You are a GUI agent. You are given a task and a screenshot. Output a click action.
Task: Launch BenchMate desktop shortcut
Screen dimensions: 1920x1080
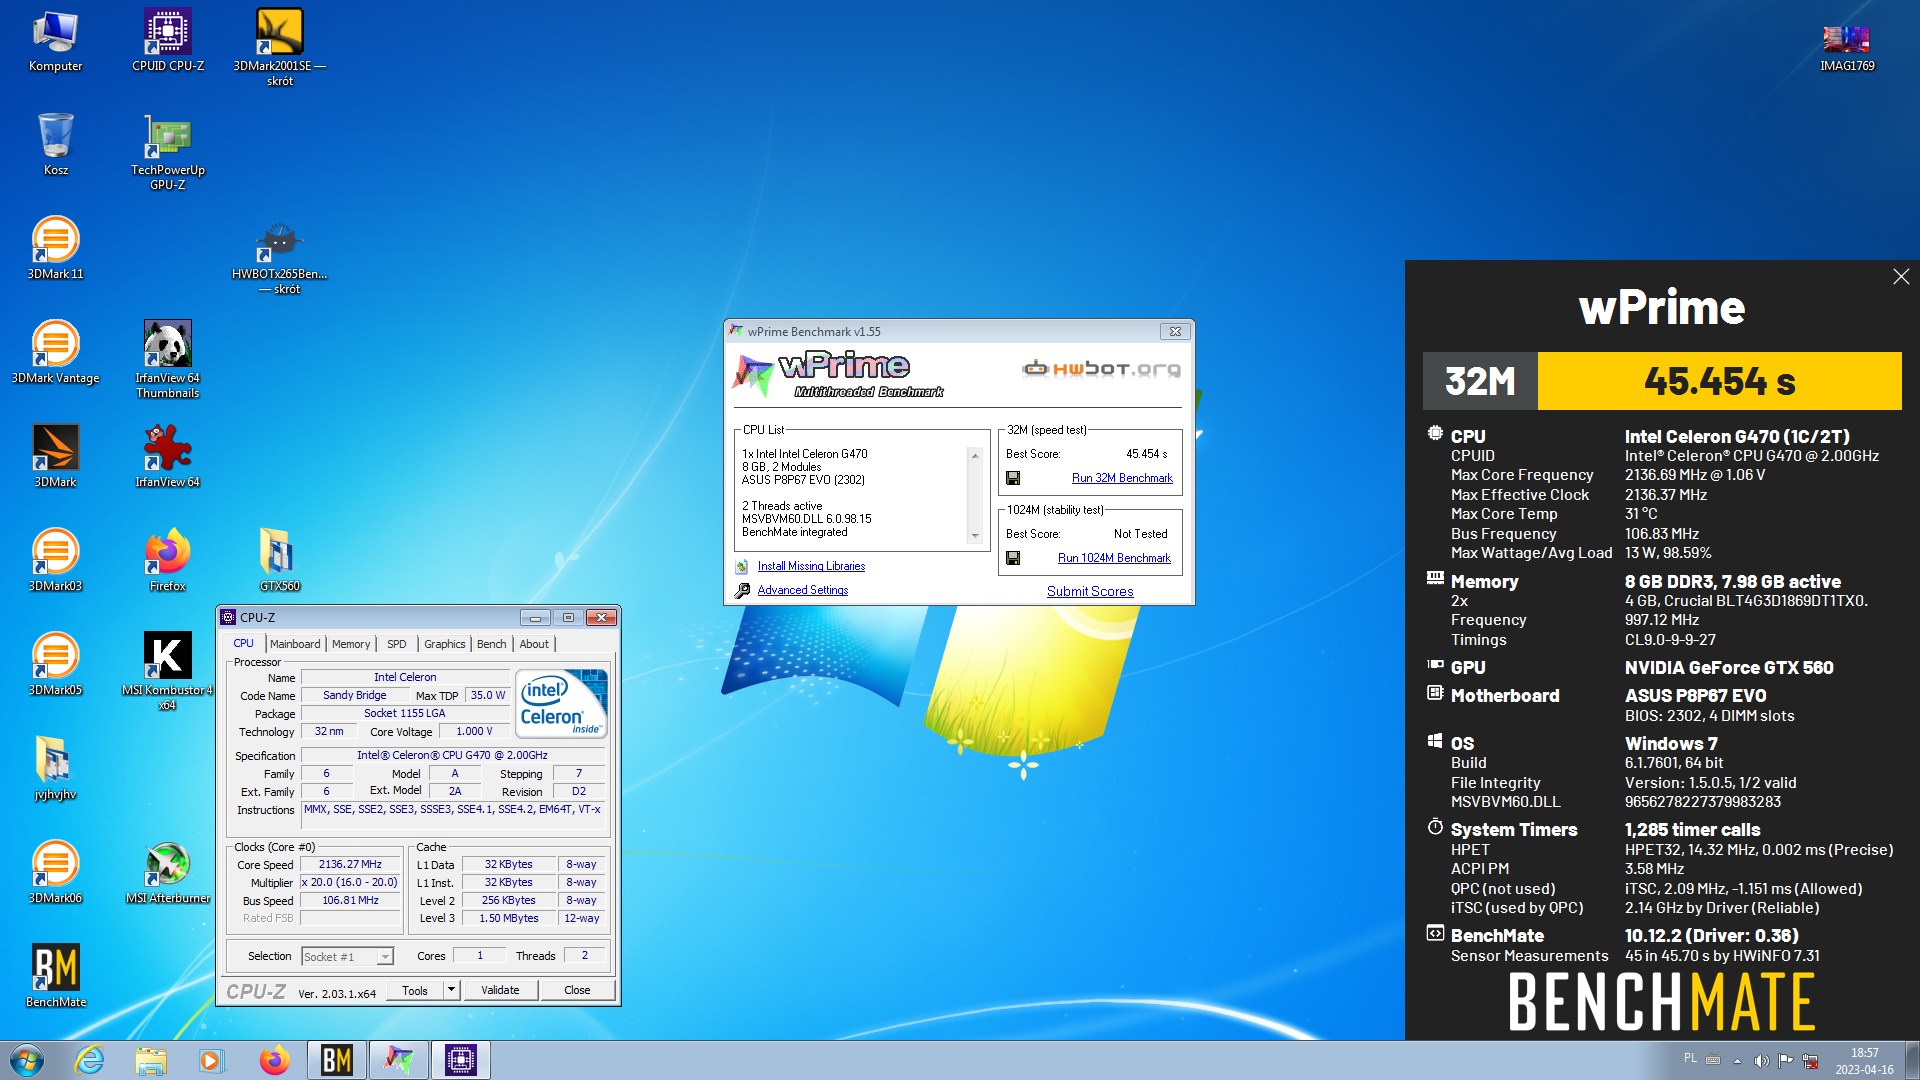[55, 977]
